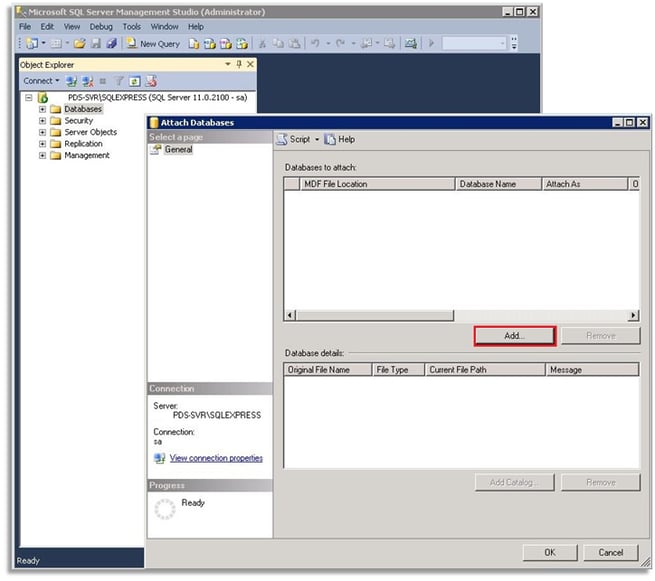Select the Databases tree item
Viewport: 655px width, 581px height.
pos(83,109)
